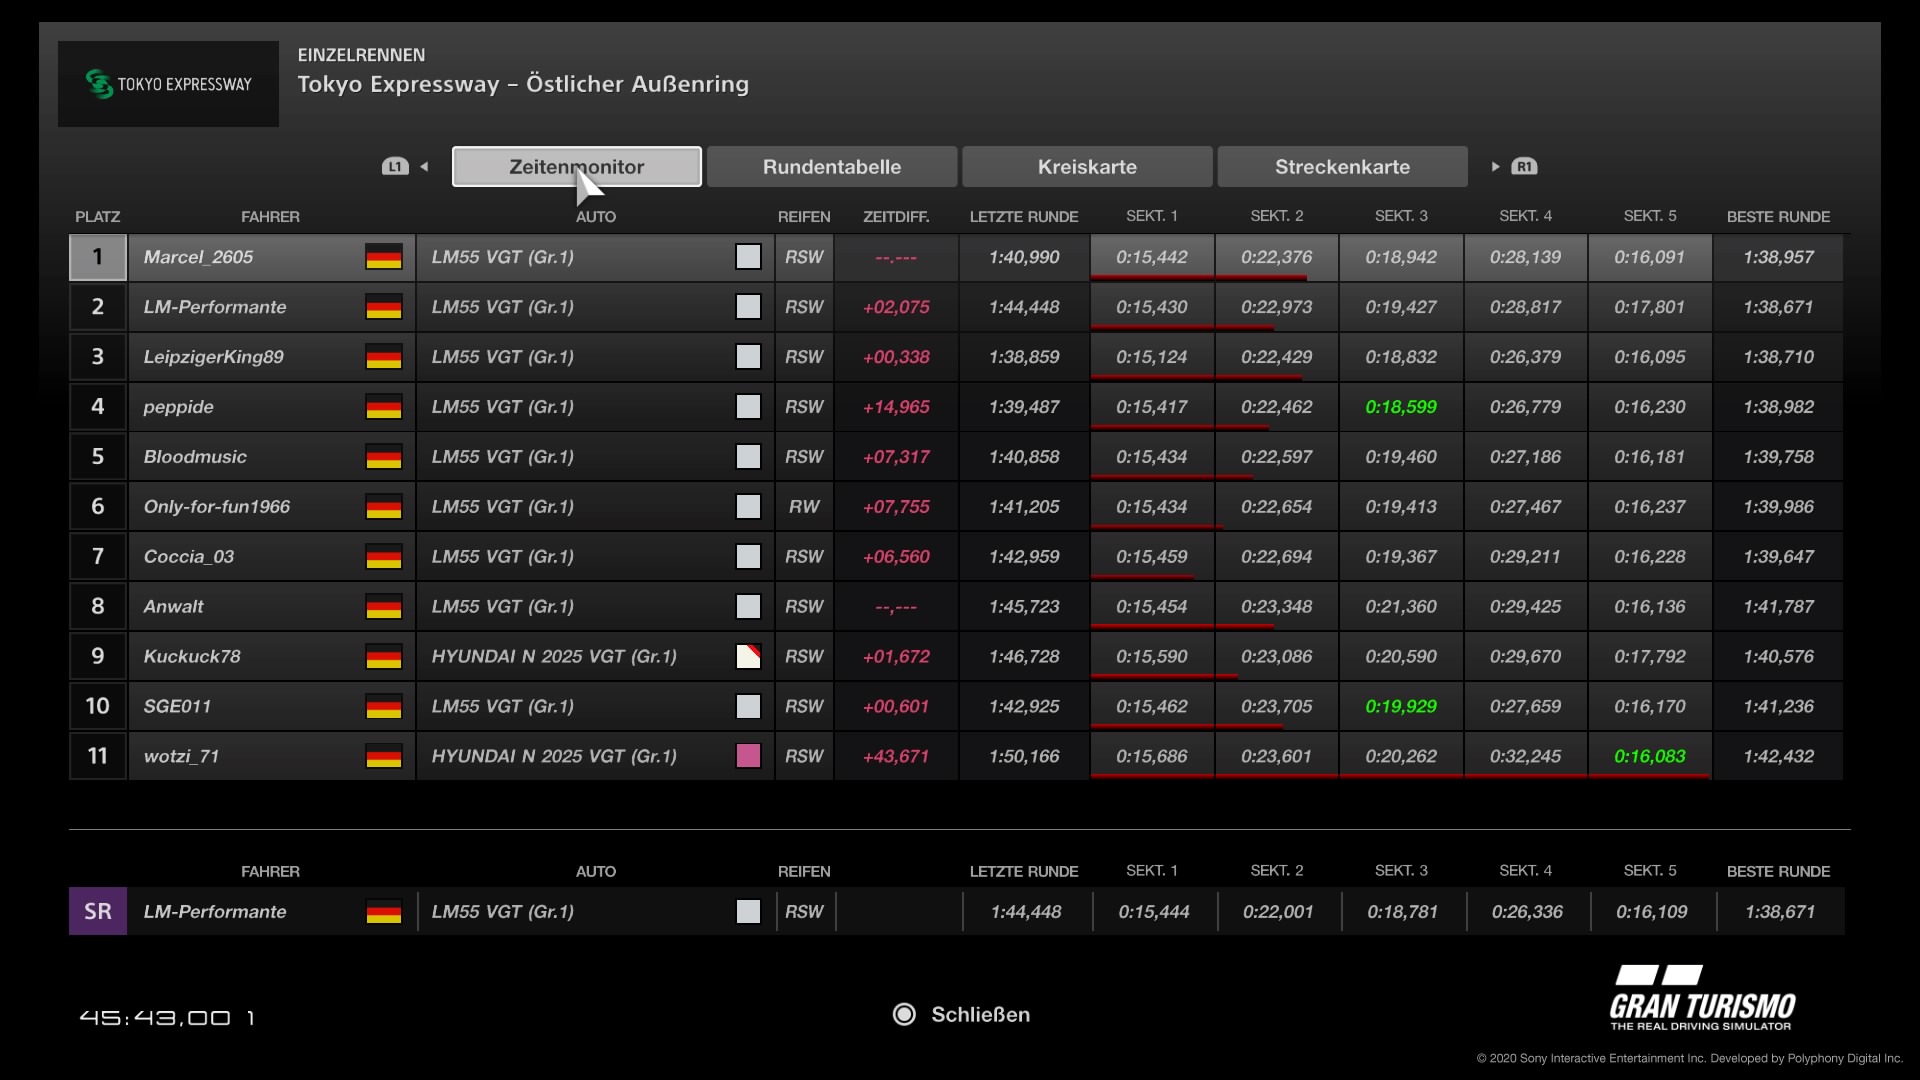Viewport: 1920px width, 1080px height.
Task: Click the Schließen button
Action: click(979, 1014)
